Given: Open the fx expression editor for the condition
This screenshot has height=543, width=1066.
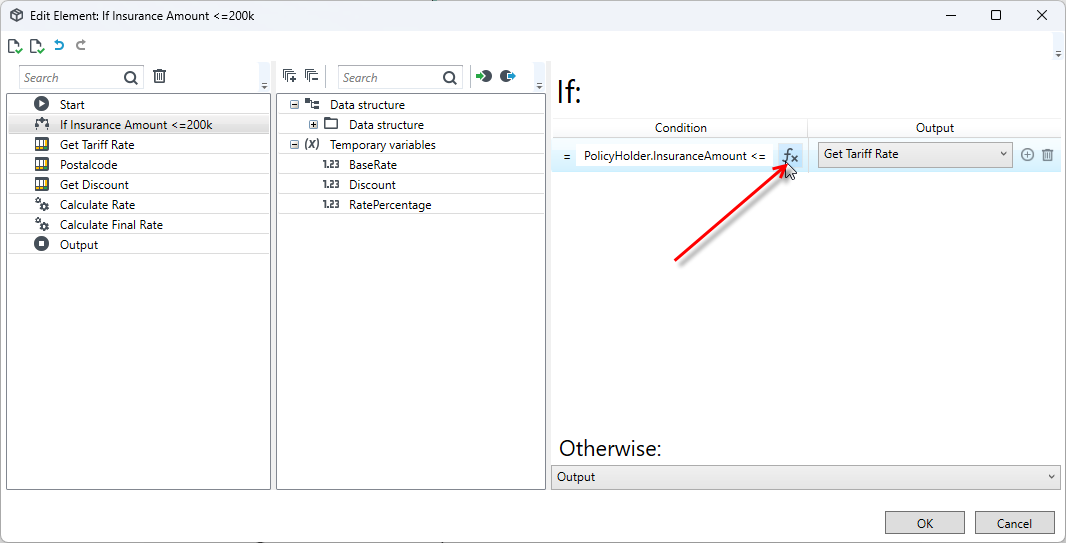Looking at the screenshot, I should pyautogui.click(x=789, y=156).
